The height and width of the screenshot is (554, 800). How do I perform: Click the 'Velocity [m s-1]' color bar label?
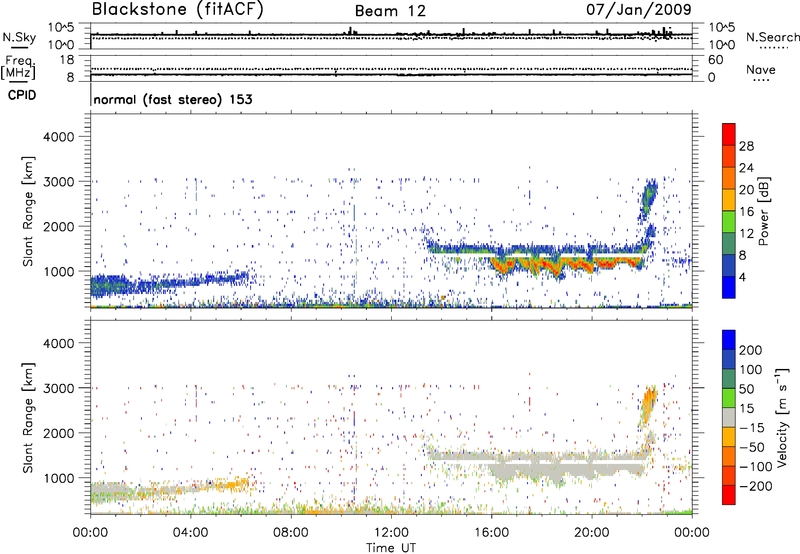[x=781, y=417]
